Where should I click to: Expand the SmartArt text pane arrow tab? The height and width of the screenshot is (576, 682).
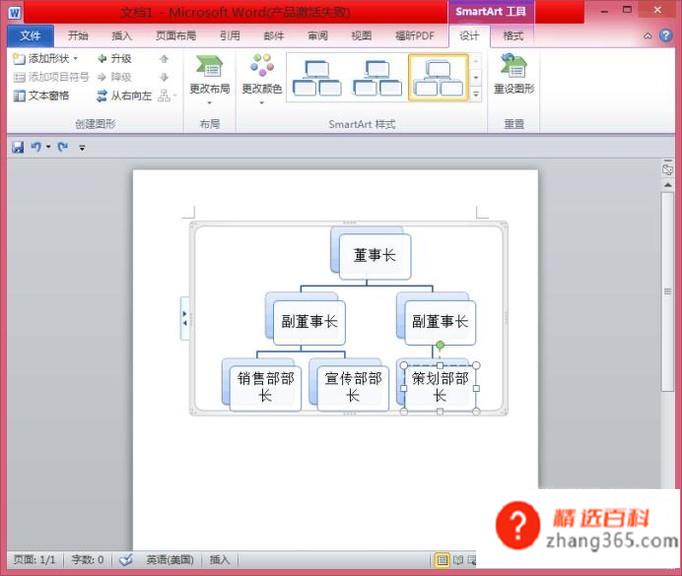(185, 318)
